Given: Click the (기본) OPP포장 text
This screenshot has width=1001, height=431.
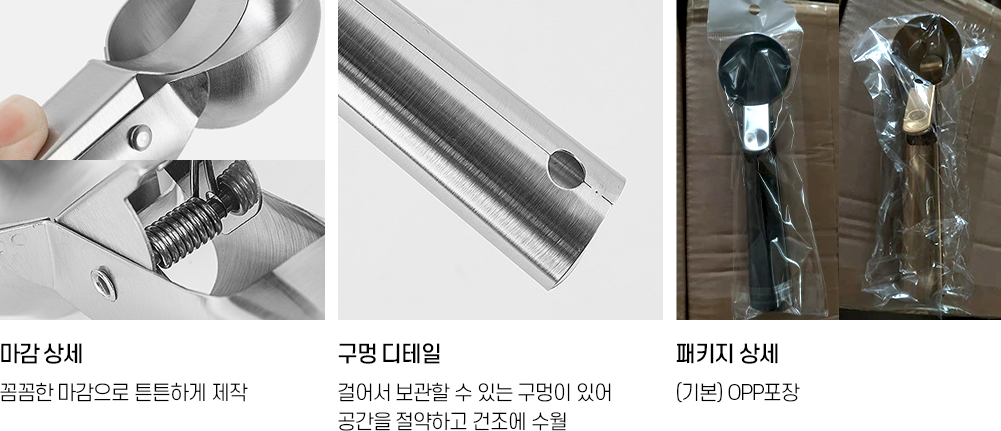Looking at the screenshot, I should click(x=737, y=392).
